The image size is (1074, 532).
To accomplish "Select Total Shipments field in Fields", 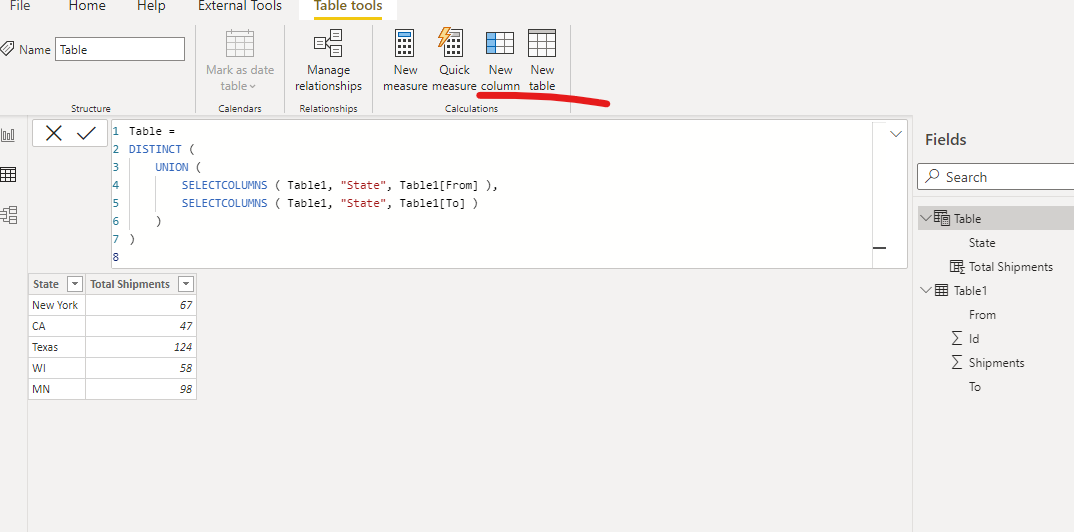I will point(1010,266).
